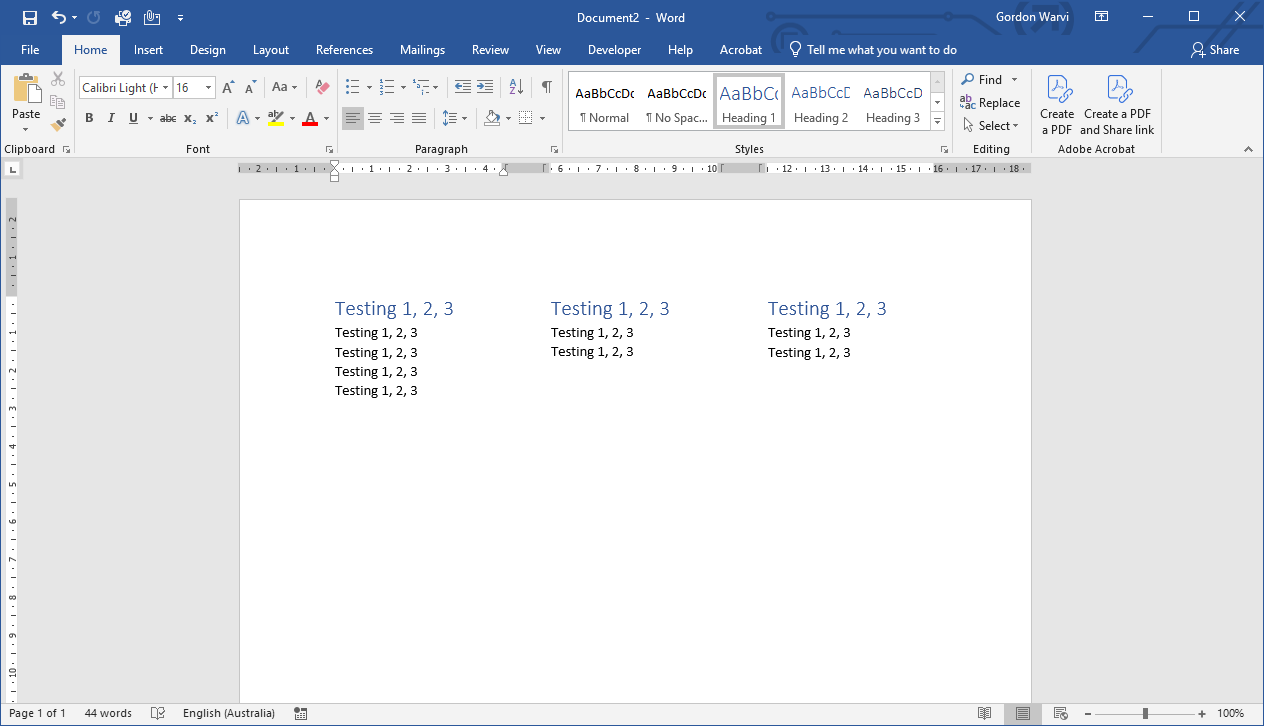
Task: Open the Borders dropdown arrow
Action: click(543, 118)
